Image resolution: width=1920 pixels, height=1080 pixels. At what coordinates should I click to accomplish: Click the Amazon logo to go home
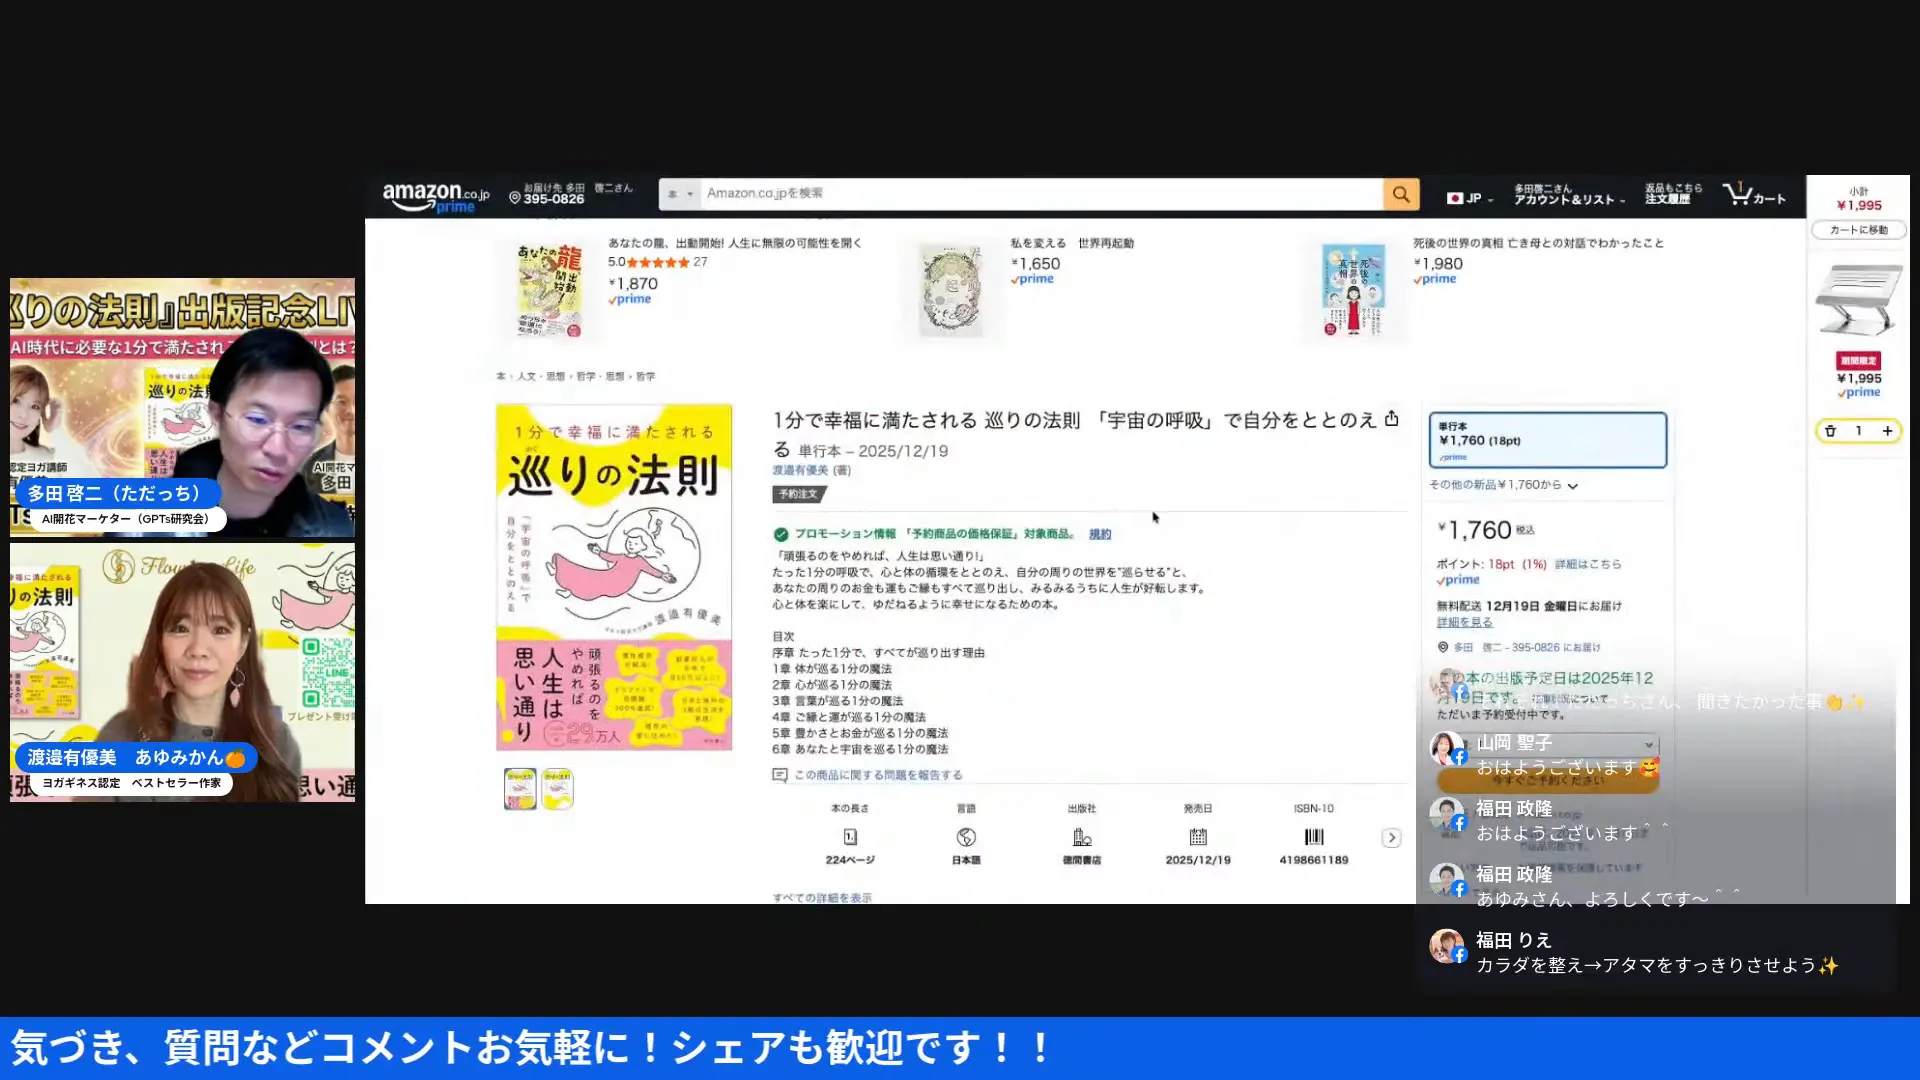[x=430, y=193]
